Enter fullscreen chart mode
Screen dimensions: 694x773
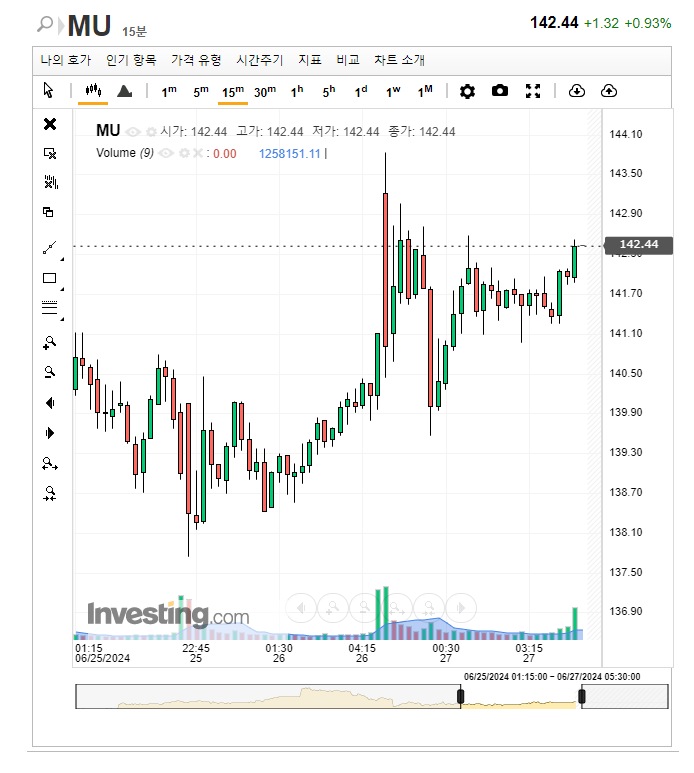(533, 91)
